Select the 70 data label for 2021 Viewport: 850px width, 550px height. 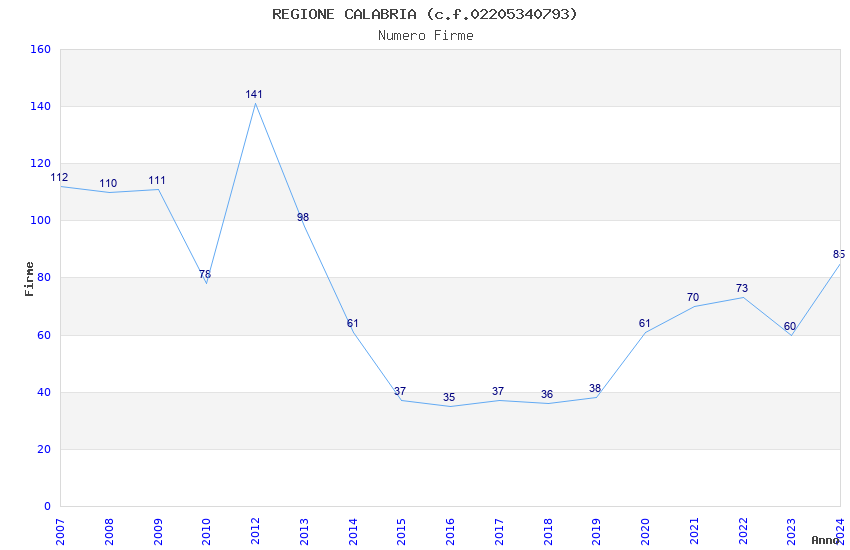click(693, 297)
